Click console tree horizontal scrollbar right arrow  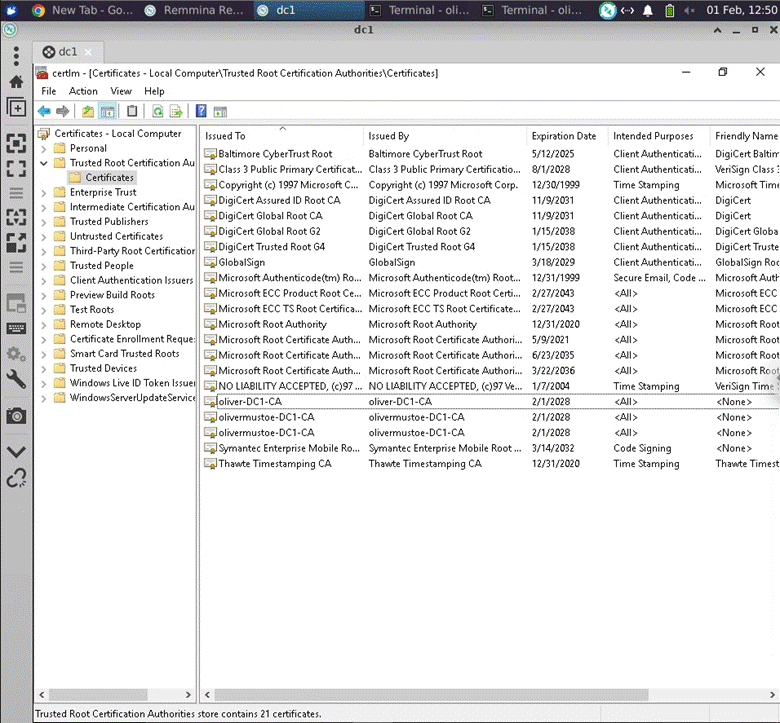click(188, 695)
